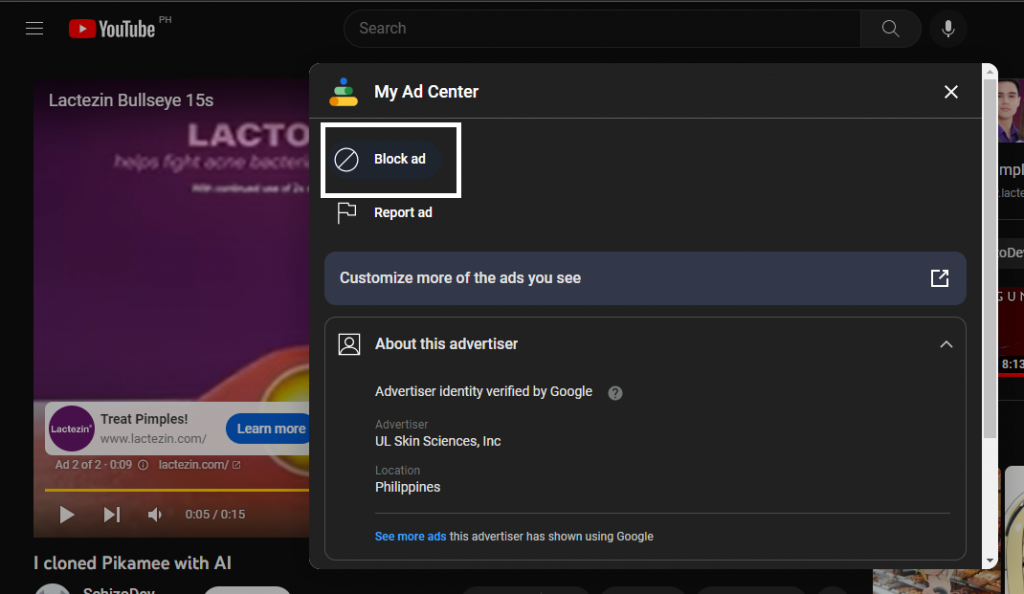Click the My Ad Center logo
The image size is (1024, 594).
tap(344, 92)
